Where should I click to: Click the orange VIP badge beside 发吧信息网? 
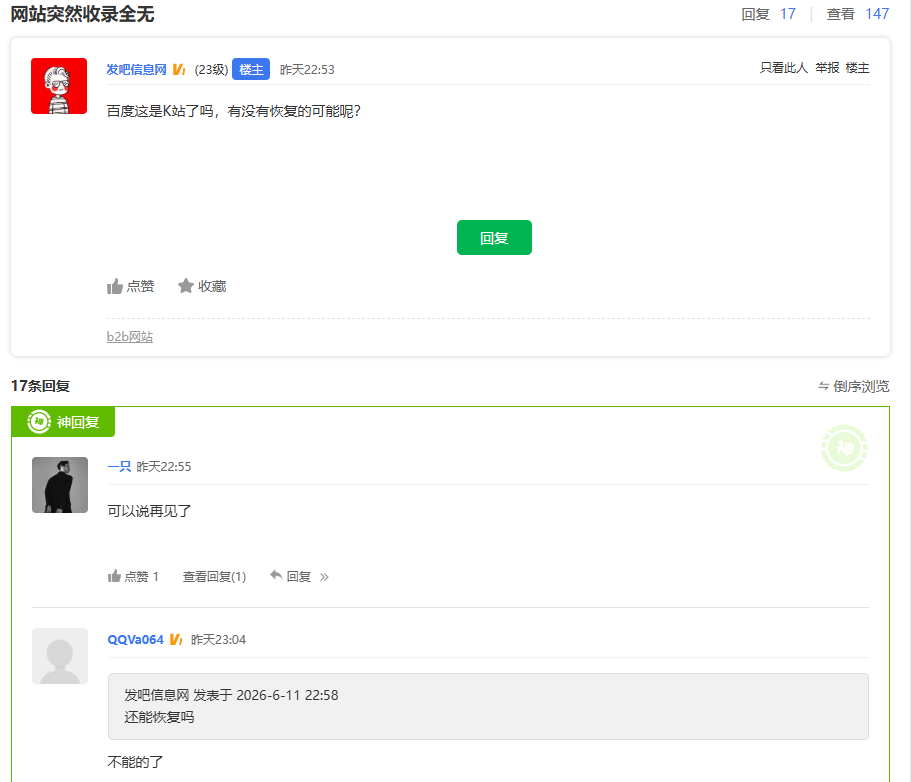pyautogui.click(x=179, y=70)
